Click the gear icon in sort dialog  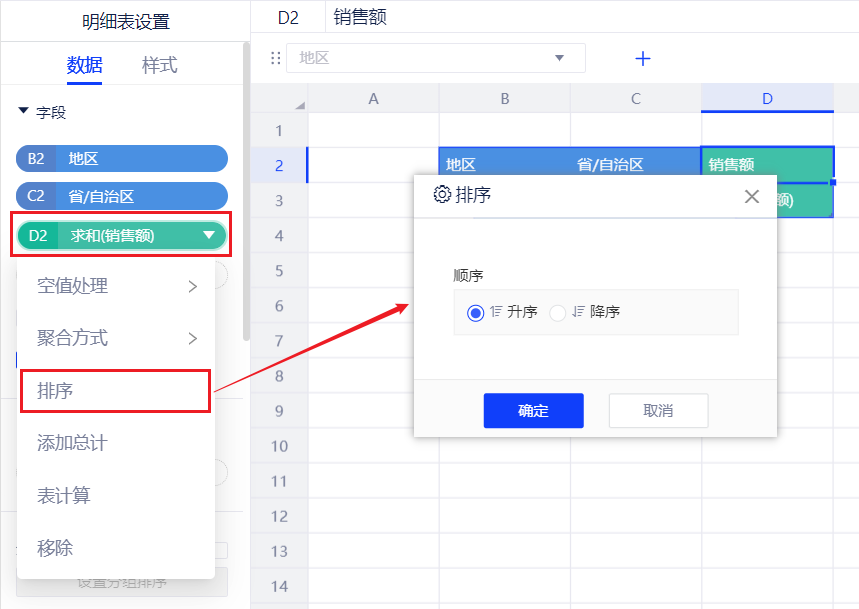(442, 195)
